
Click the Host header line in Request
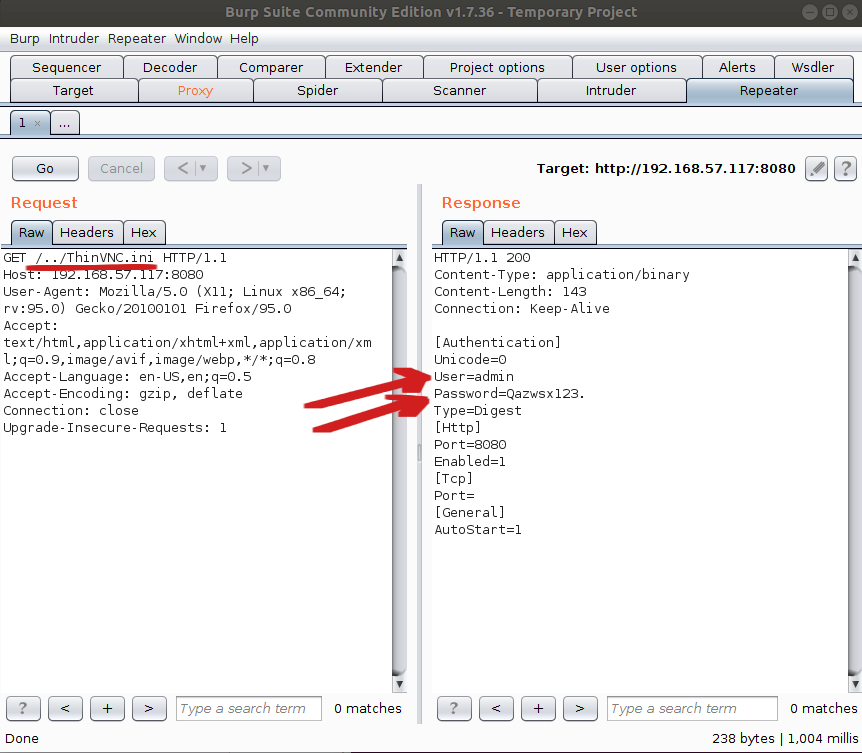[x=103, y=275]
